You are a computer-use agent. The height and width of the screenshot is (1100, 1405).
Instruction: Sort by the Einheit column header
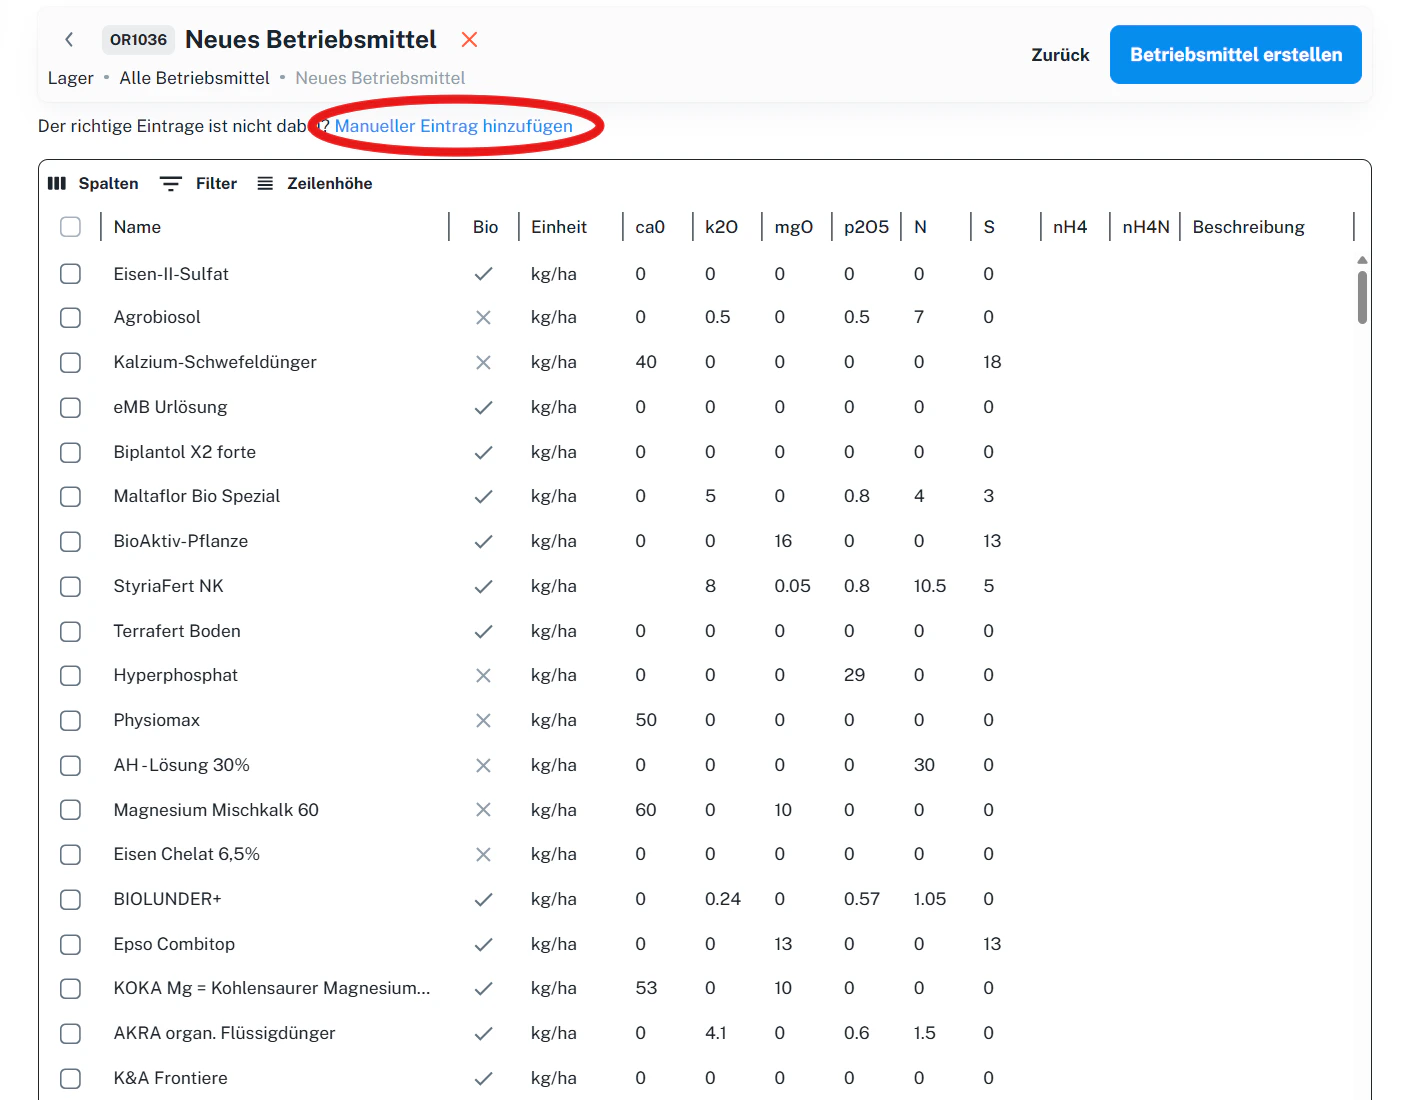click(559, 227)
